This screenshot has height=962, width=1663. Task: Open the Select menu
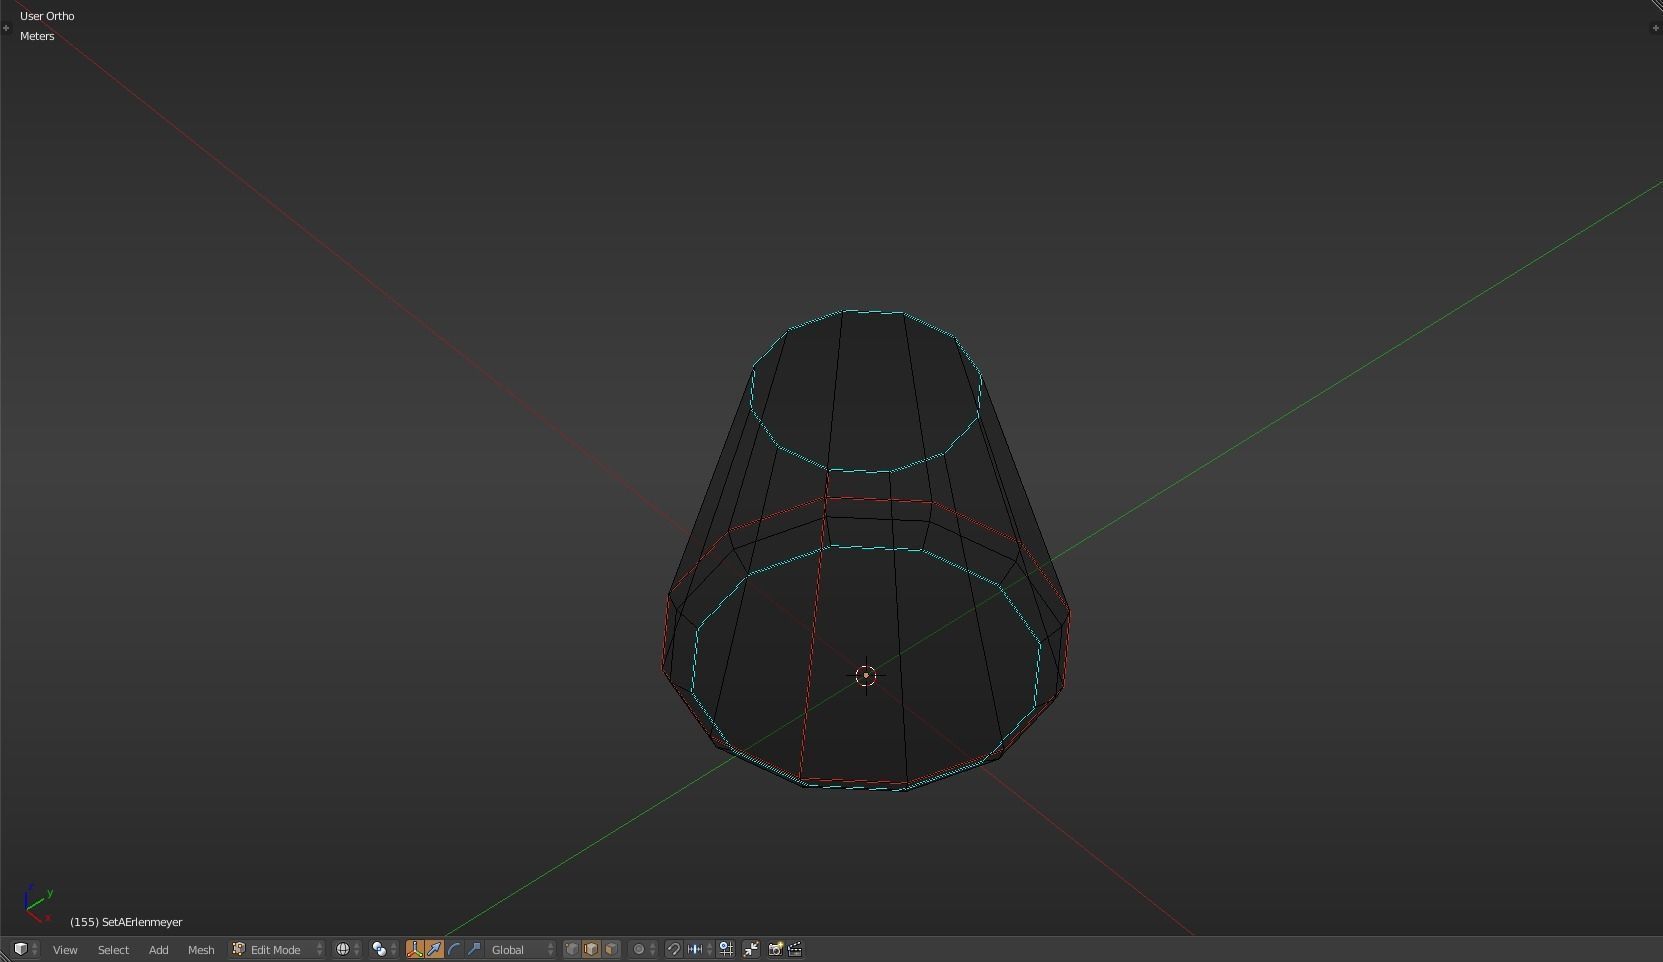(x=113, y=950)
